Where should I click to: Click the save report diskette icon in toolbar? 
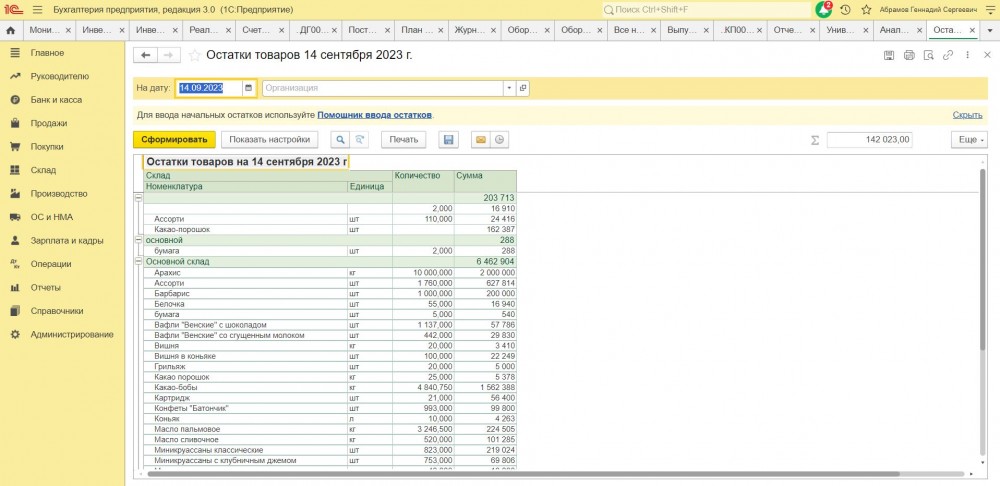(x=449, y=140)
